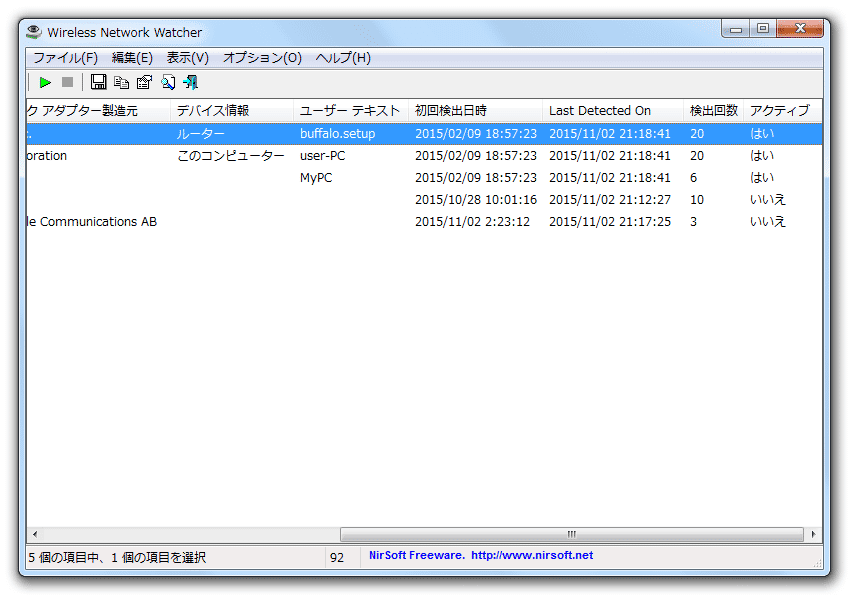Click the Wireless Network Watcher title bar icon
The height and width of the screenshot is (603, 853).
tap(34, 32)
